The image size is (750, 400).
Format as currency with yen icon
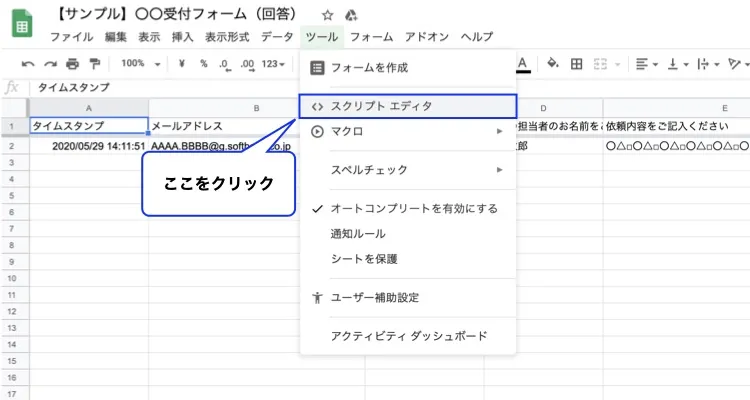click(182, 63)
